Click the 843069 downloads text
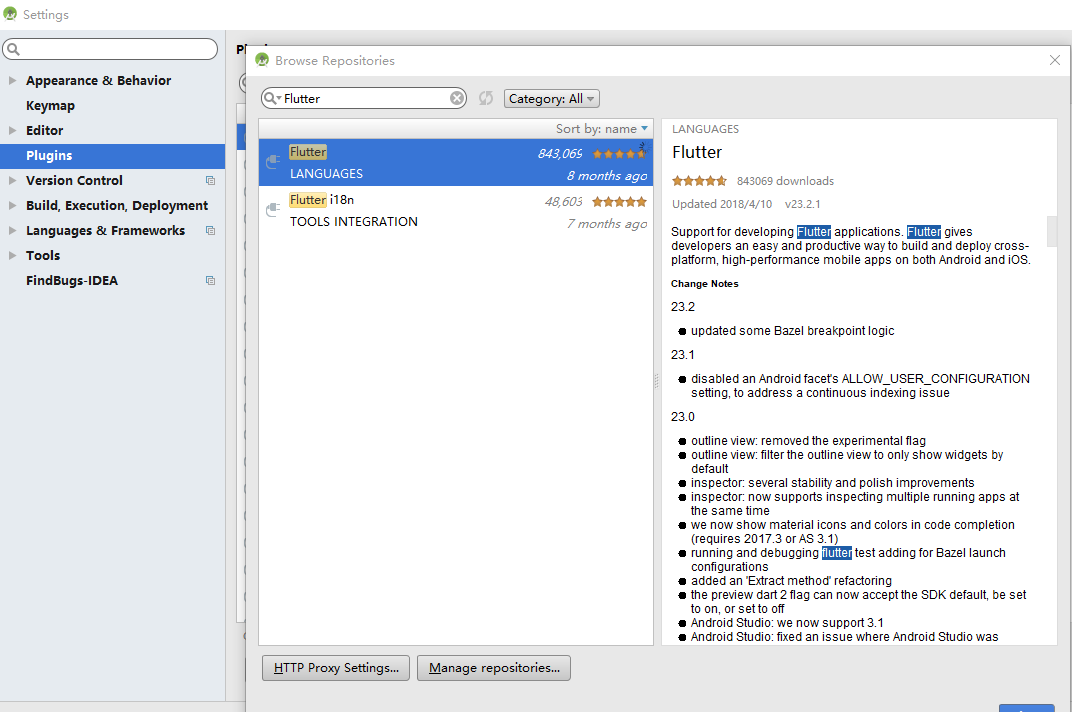The height and width of the screenshot is (712, 1072). tap(786, 181)
